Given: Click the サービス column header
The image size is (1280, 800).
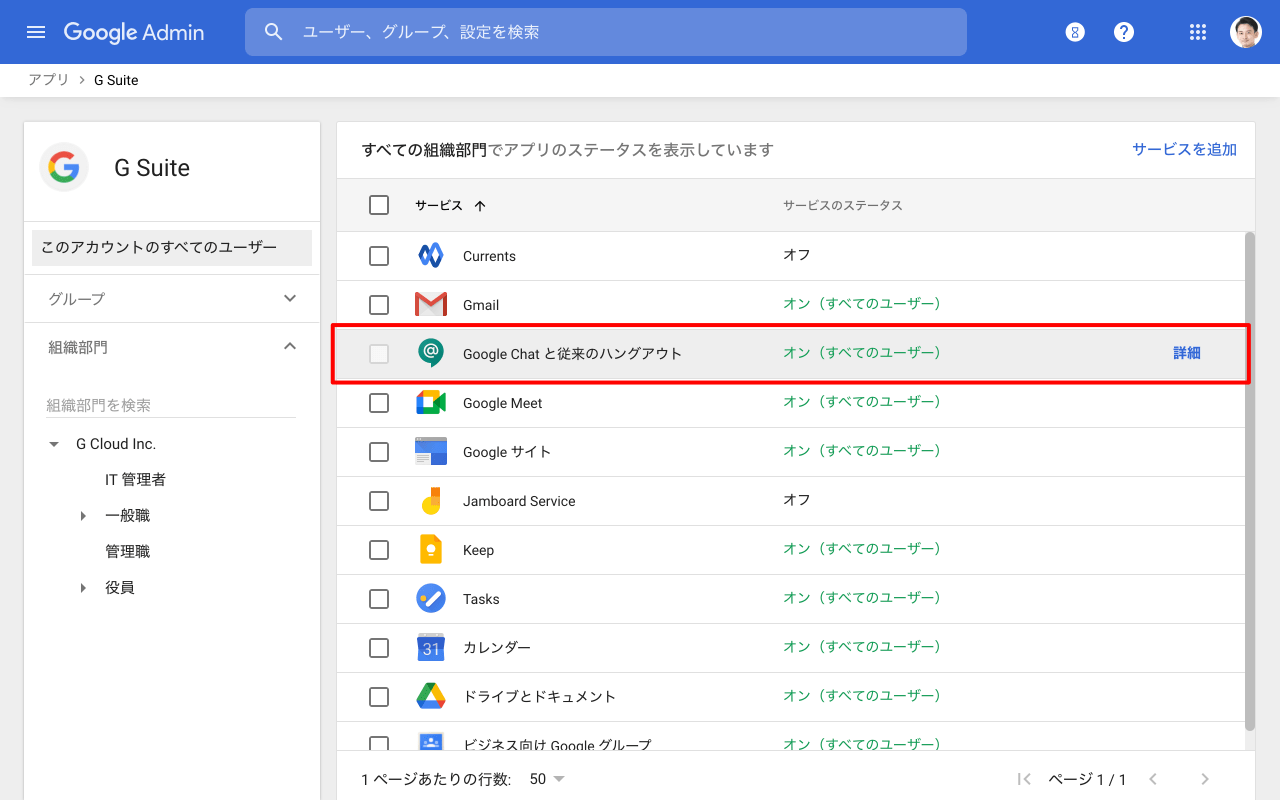Looking at the screenshot, I should point(439,205).
